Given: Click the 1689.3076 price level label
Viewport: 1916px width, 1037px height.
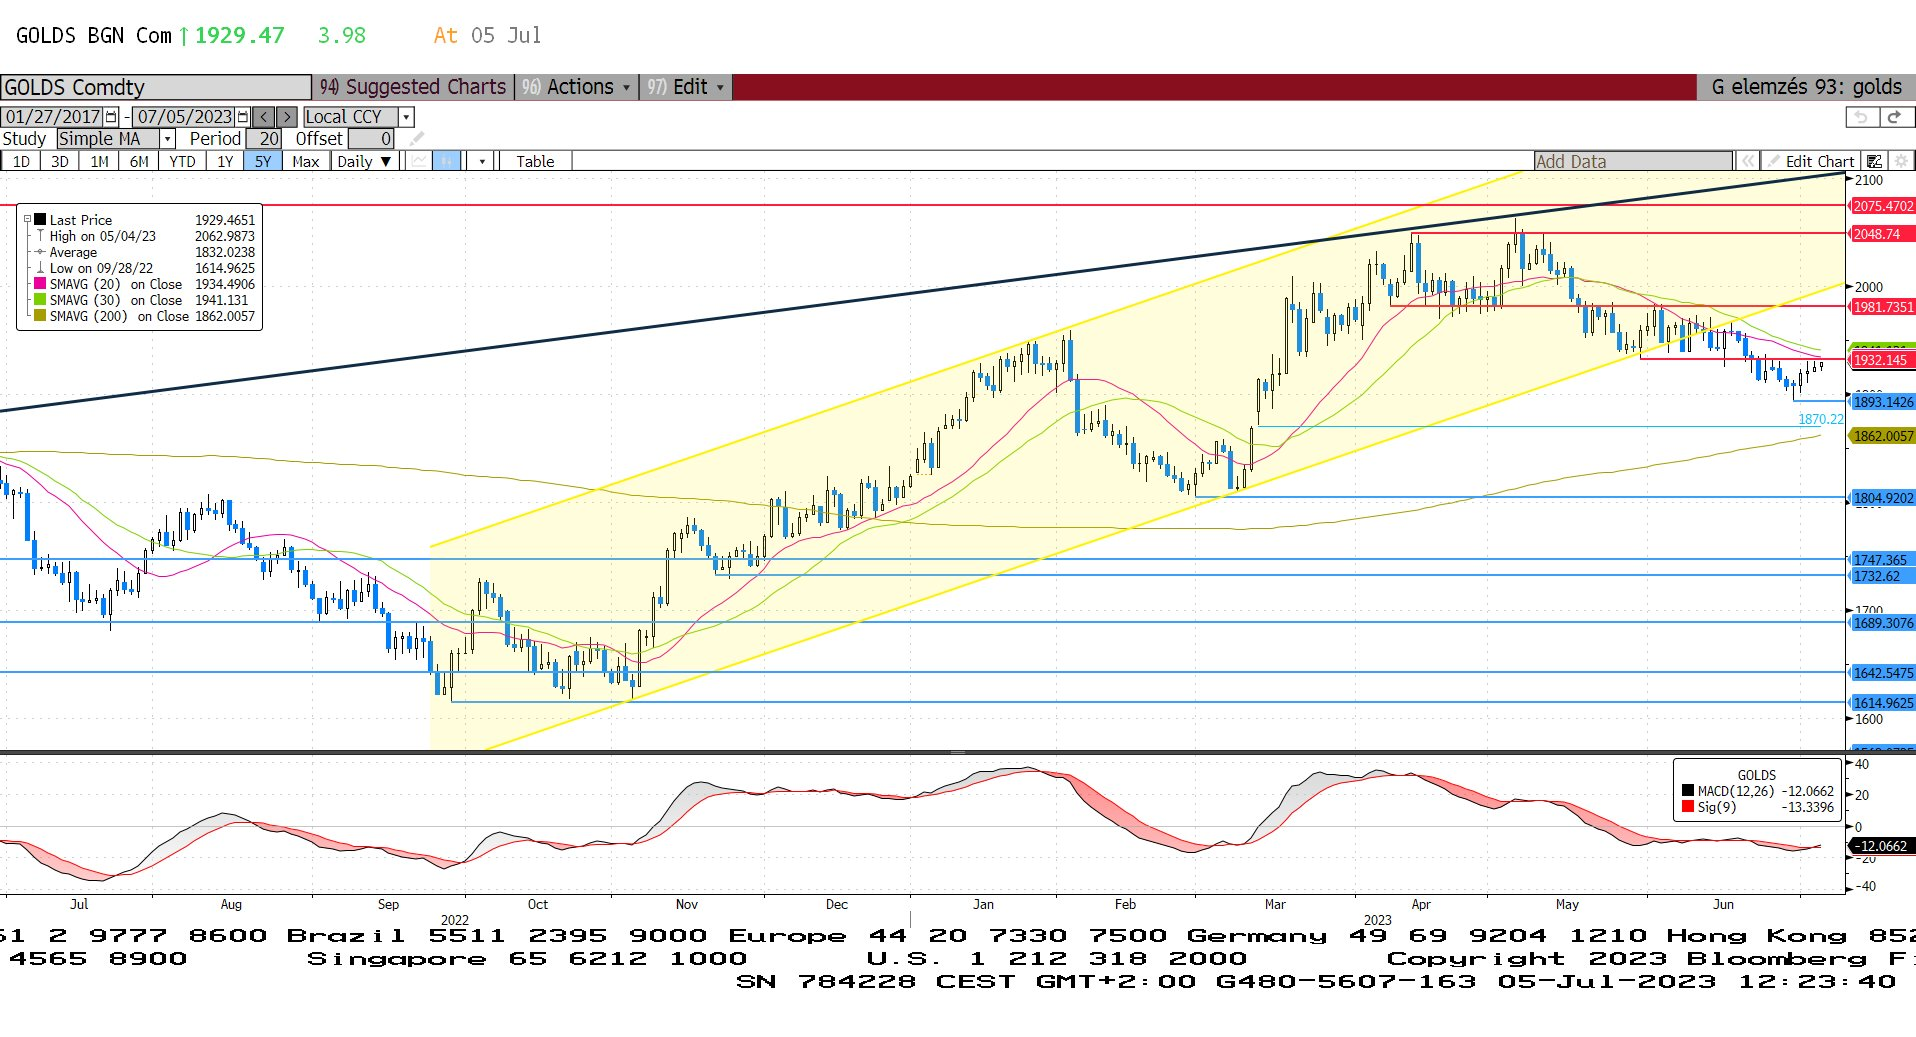Looking at the screenshot, I should coord(1883,623).
